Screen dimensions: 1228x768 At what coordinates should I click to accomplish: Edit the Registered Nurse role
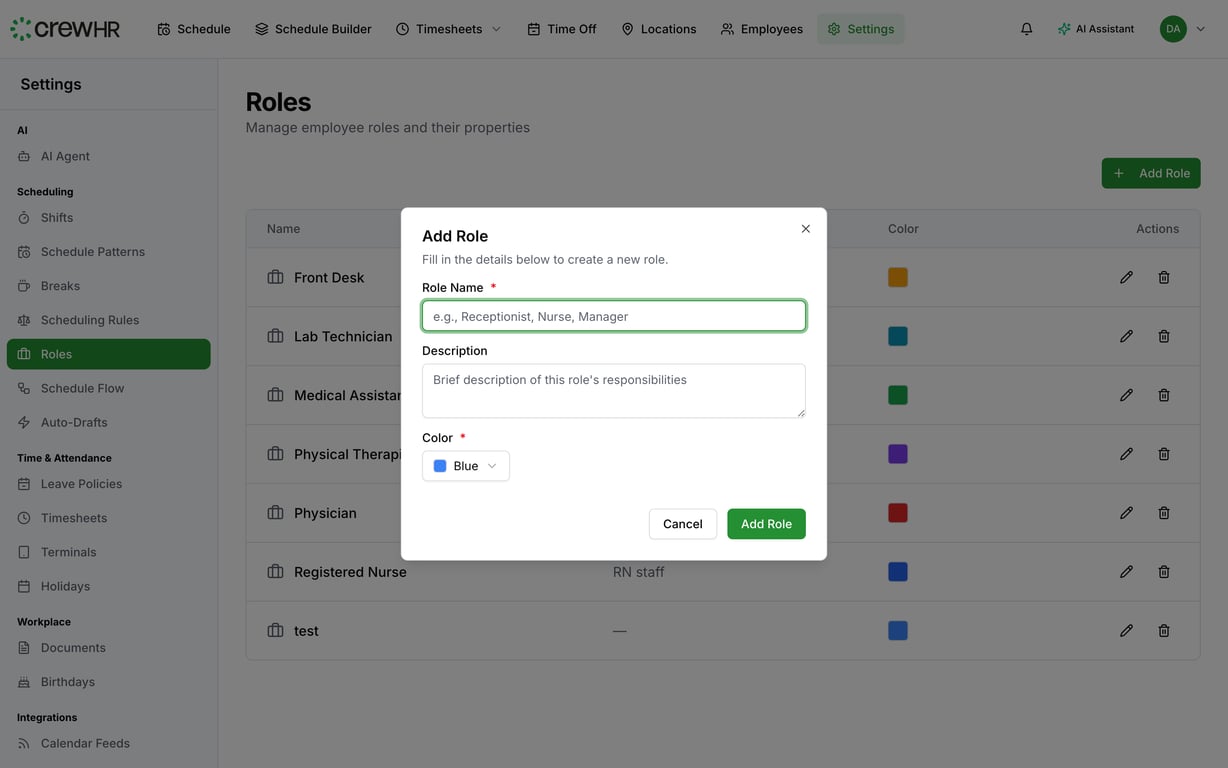pos(1125,570)
